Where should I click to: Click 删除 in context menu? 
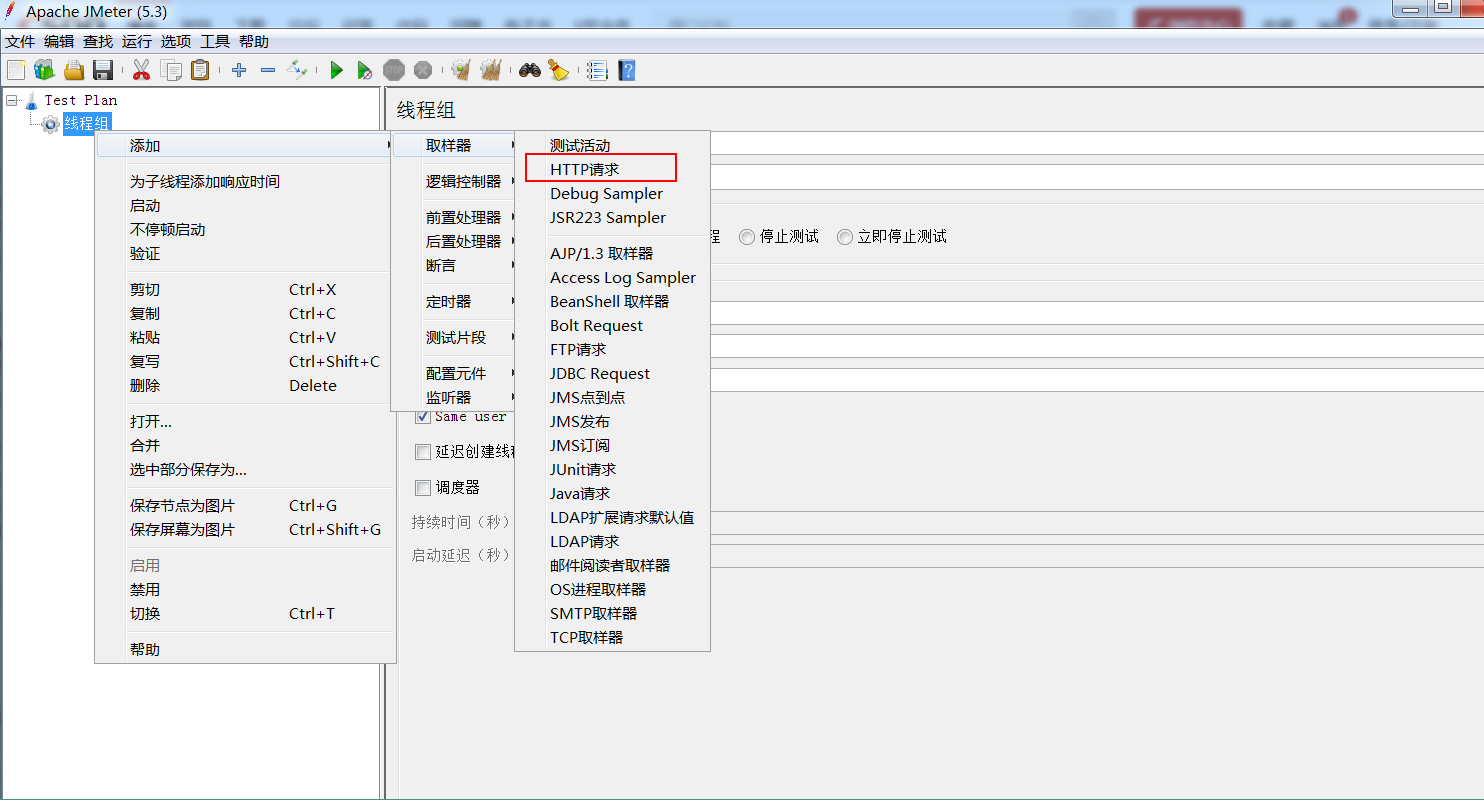[245, 386]
